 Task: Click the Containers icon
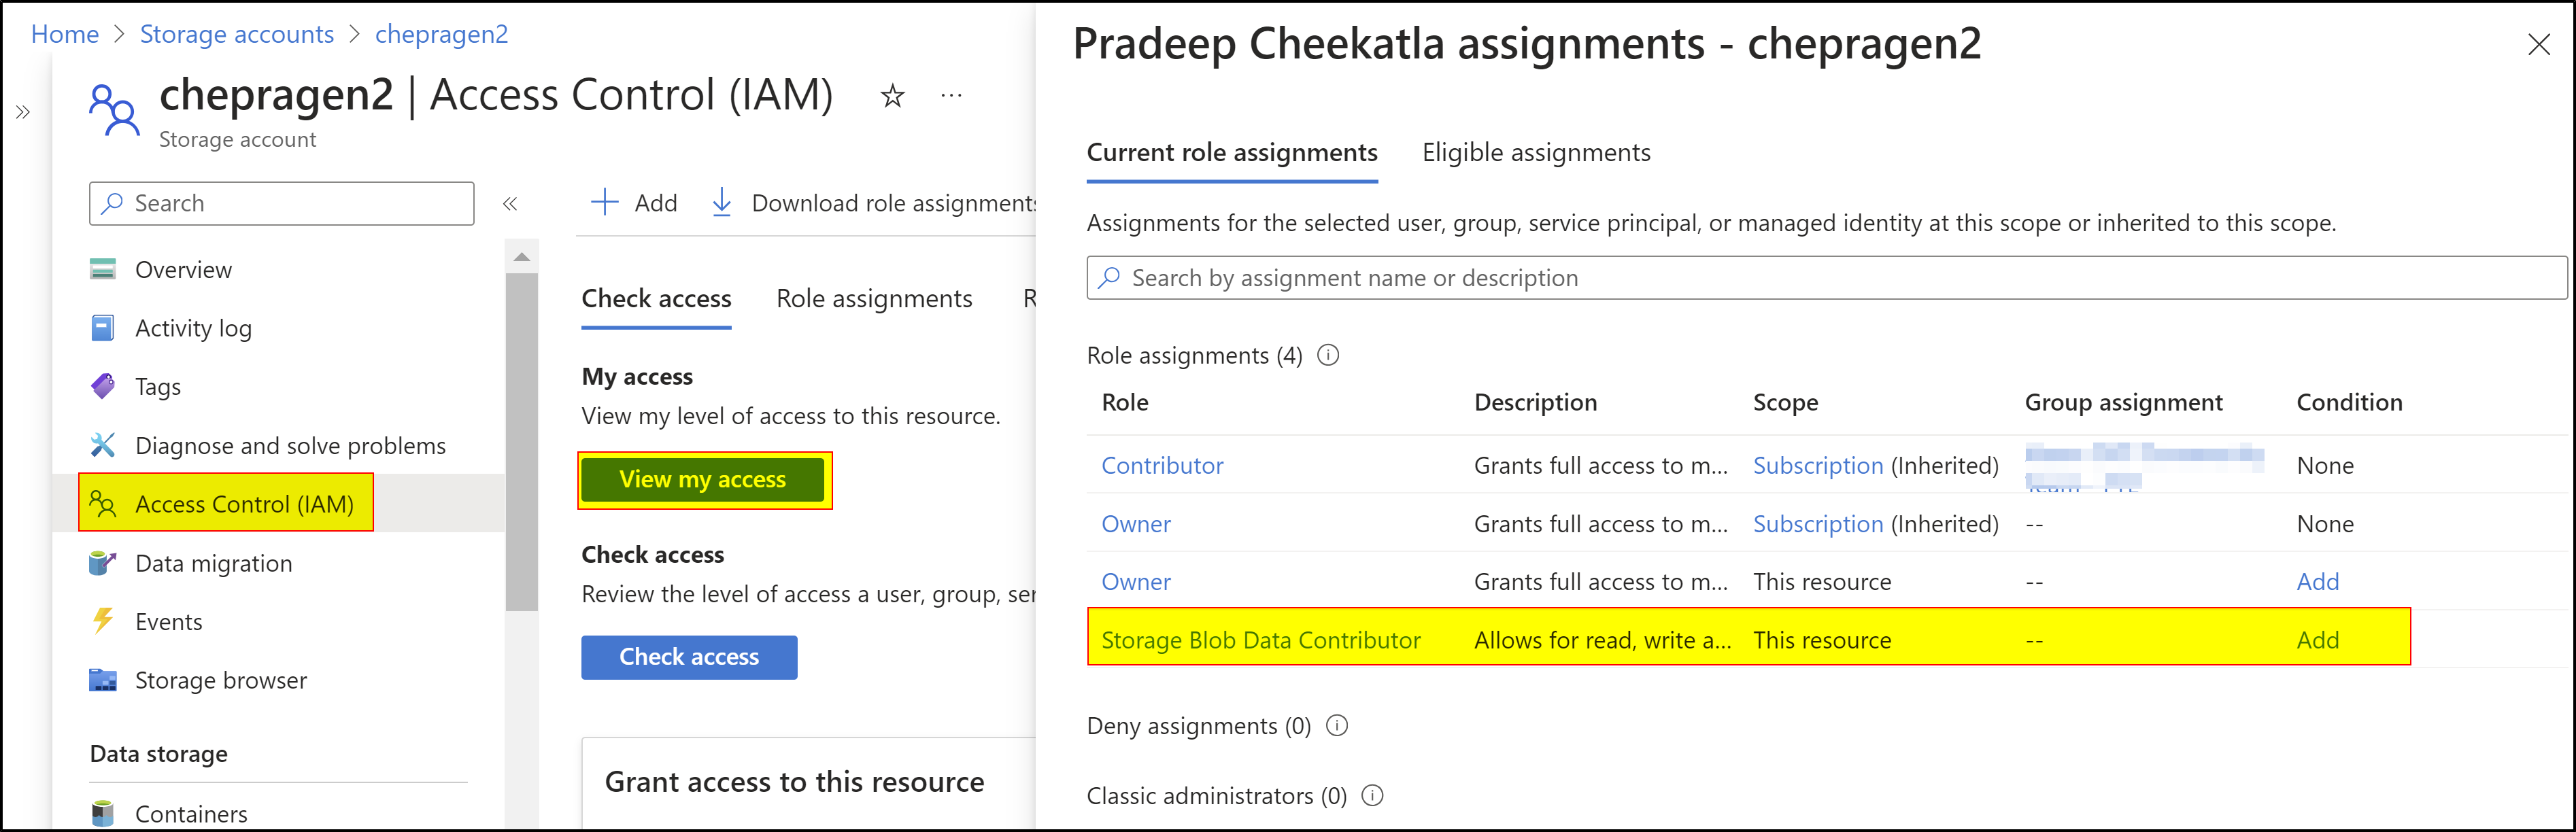click(103, 813)
